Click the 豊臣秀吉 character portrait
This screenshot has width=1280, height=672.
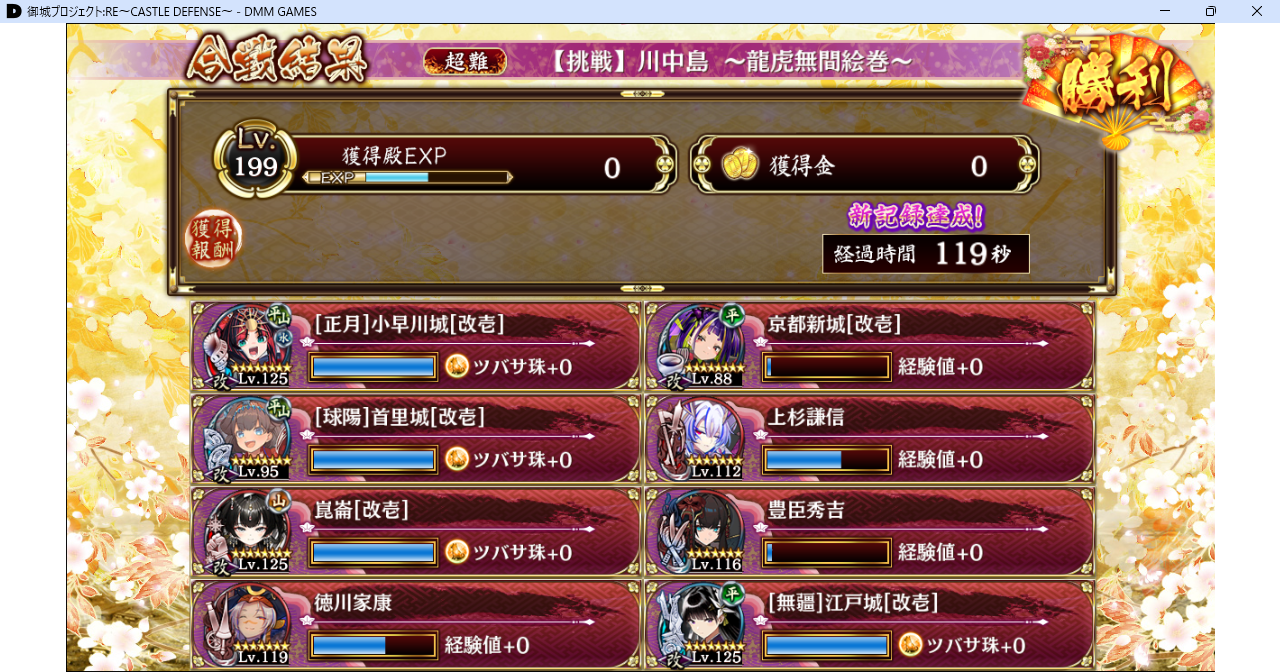coord(698,531)
